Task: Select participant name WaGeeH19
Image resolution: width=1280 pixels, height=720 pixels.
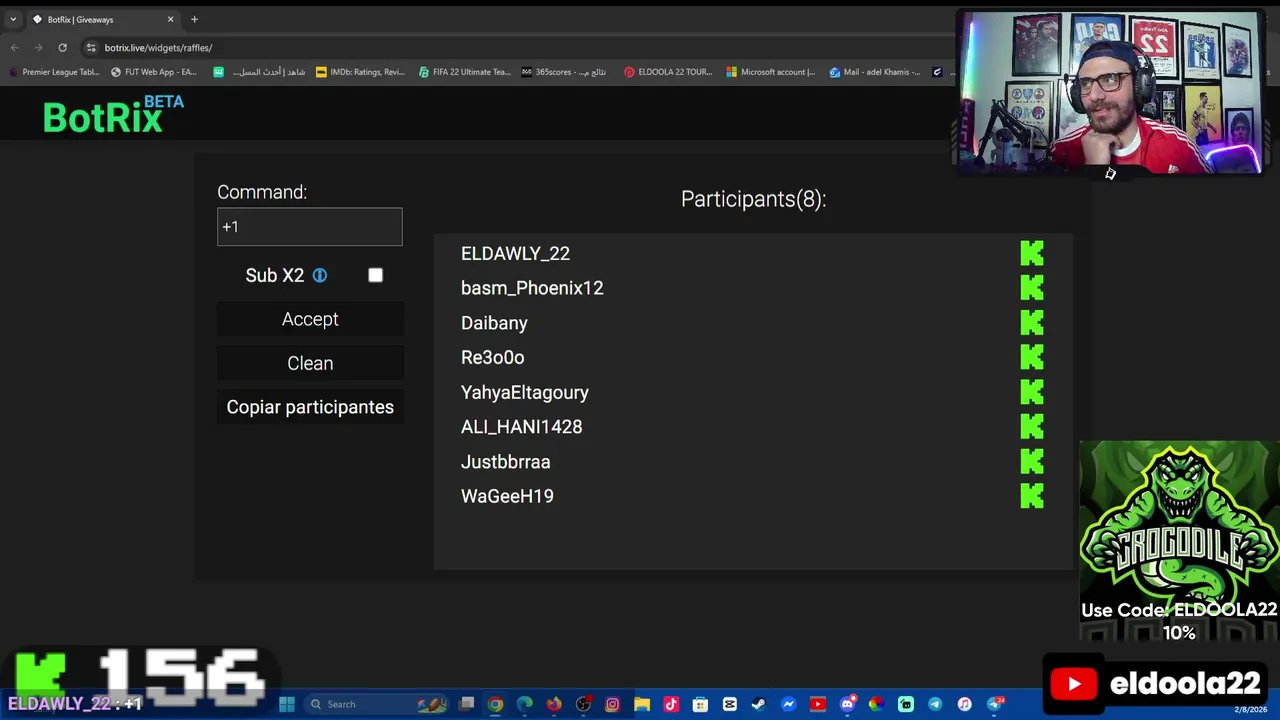Action: (507, 496)
